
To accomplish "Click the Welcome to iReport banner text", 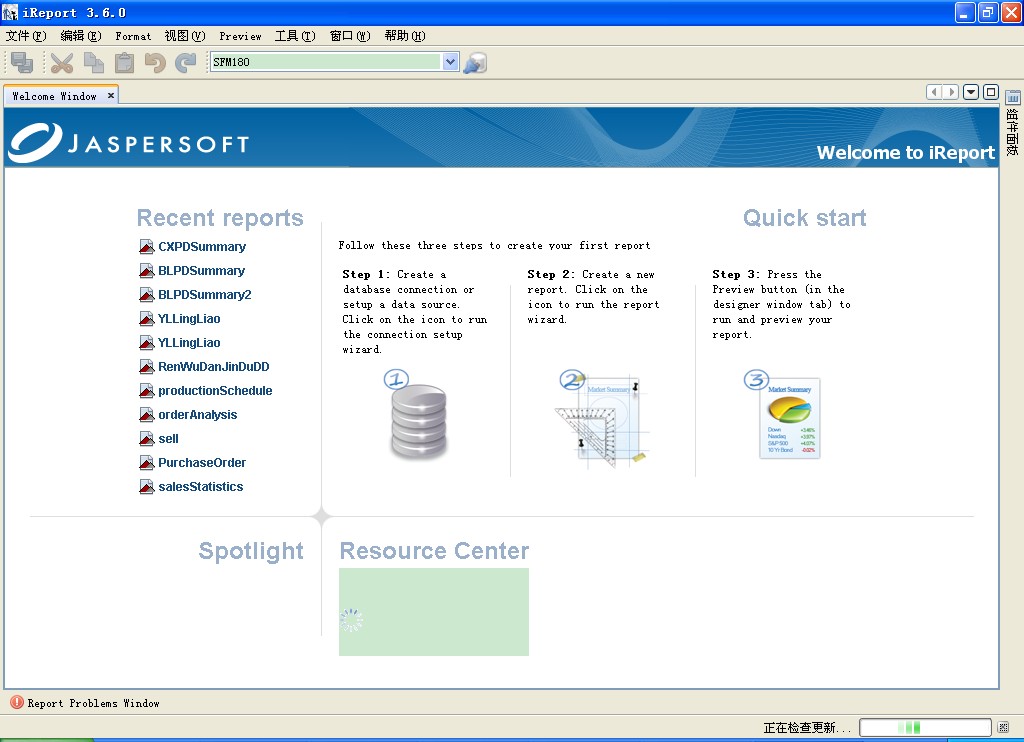I will point(906,152).
